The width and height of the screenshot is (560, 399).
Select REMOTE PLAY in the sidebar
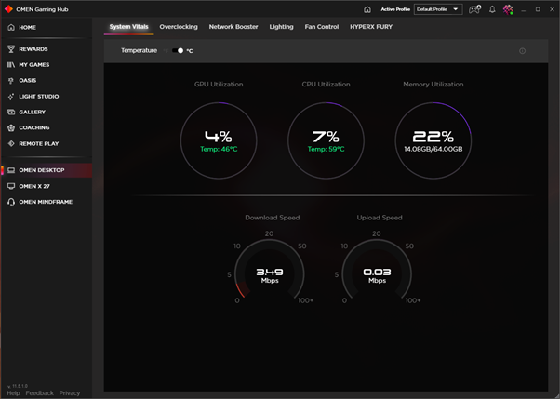pyautogui.click(x=39, y=143)
